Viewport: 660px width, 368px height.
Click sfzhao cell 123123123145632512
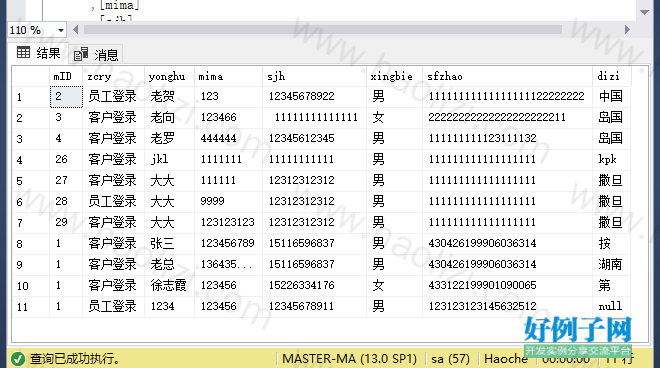[x=508, y=307]
